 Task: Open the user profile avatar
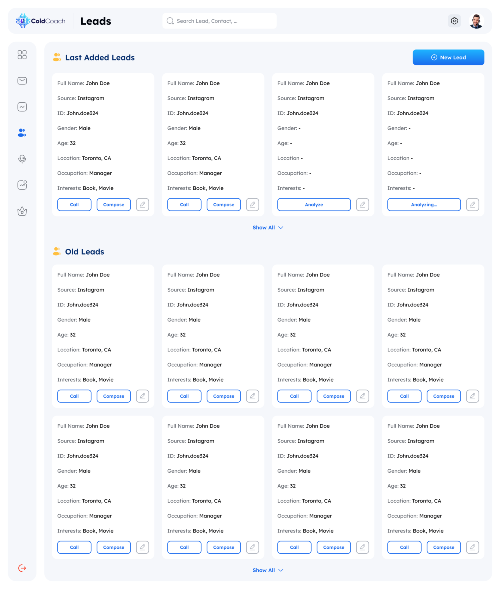[476, 21]
